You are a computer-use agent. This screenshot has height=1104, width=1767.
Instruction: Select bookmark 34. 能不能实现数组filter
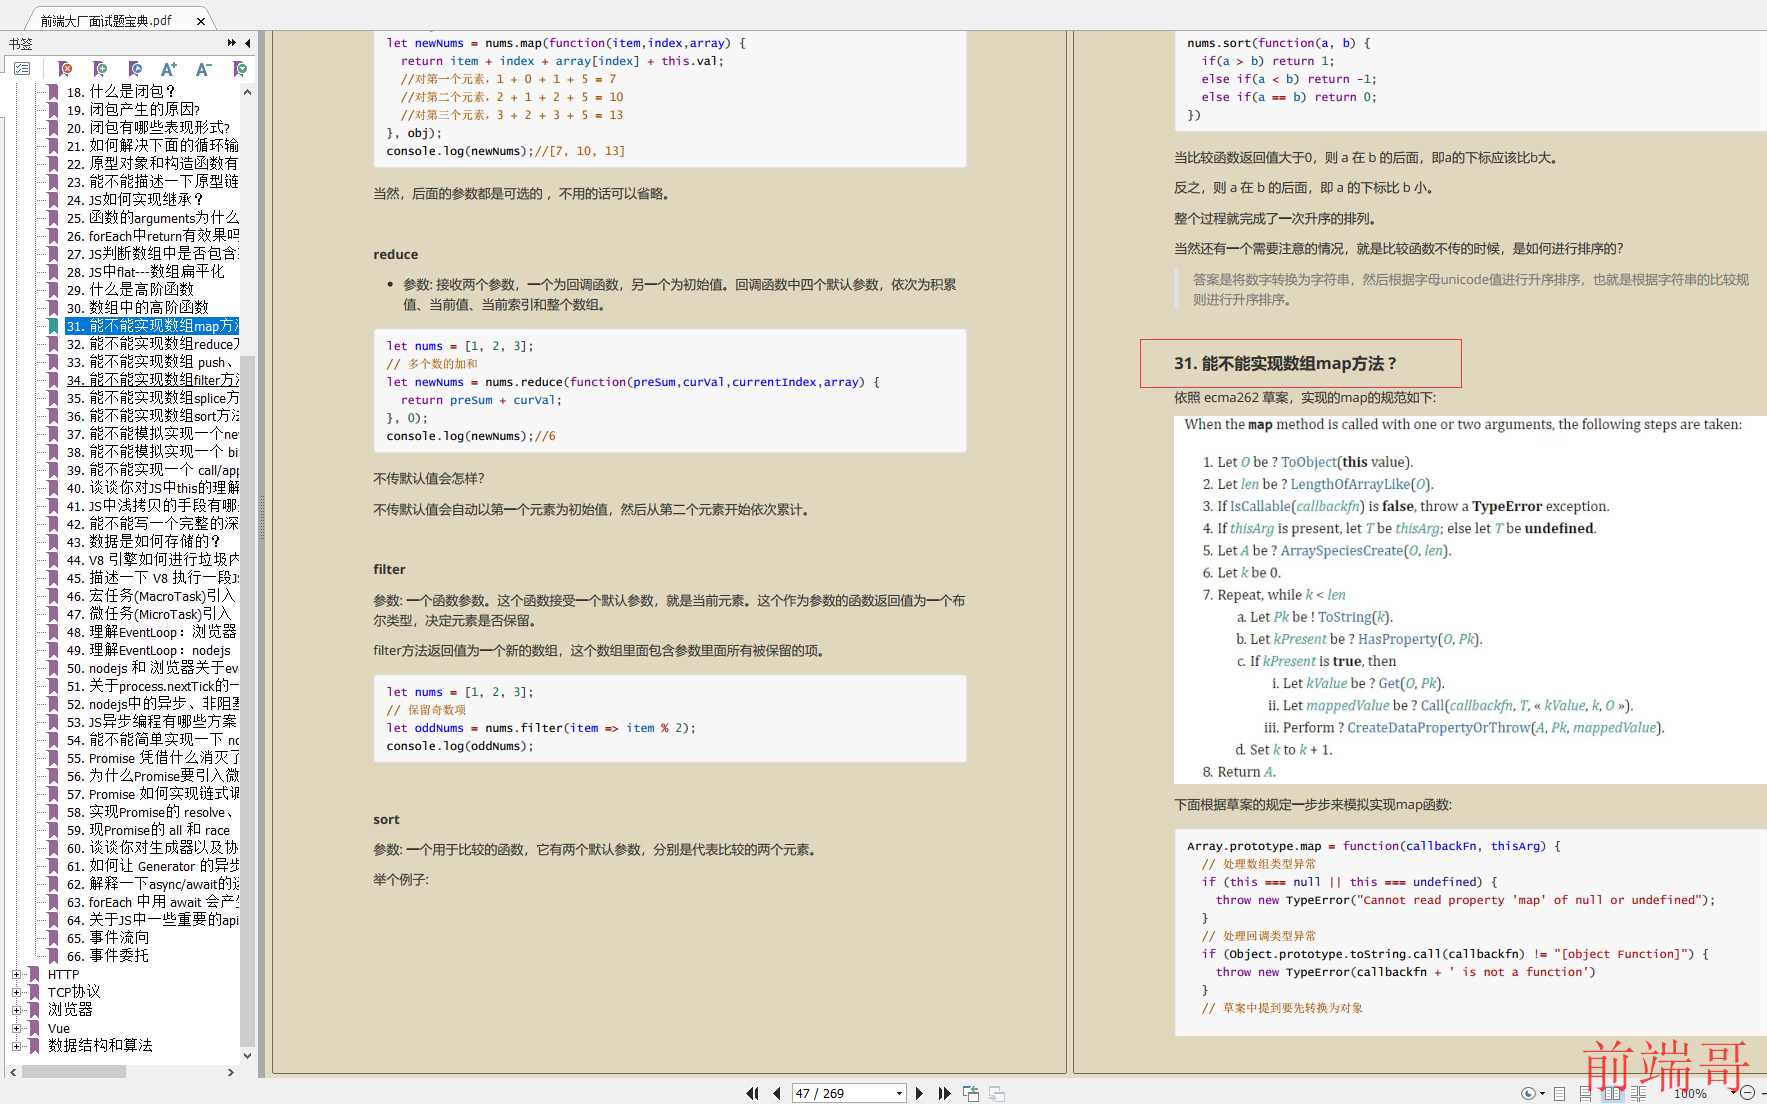(152, 380)
